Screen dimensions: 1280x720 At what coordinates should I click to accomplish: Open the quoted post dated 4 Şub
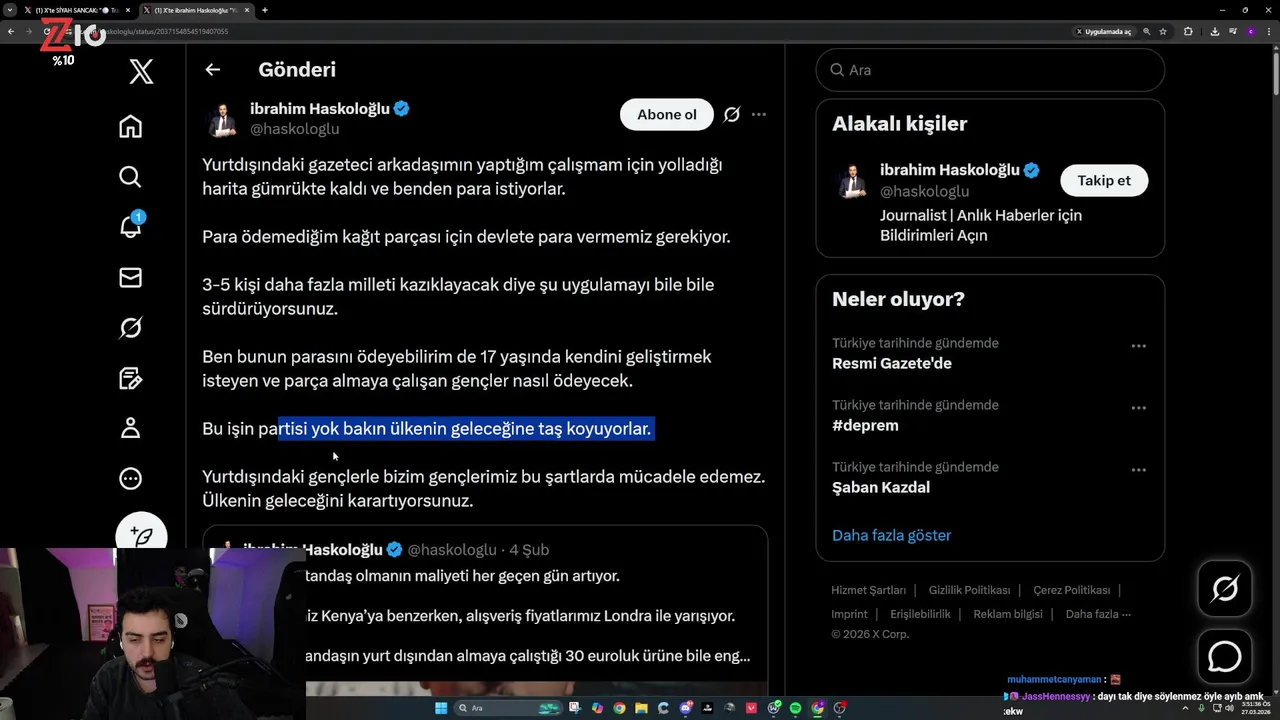(x=485, y=610)
